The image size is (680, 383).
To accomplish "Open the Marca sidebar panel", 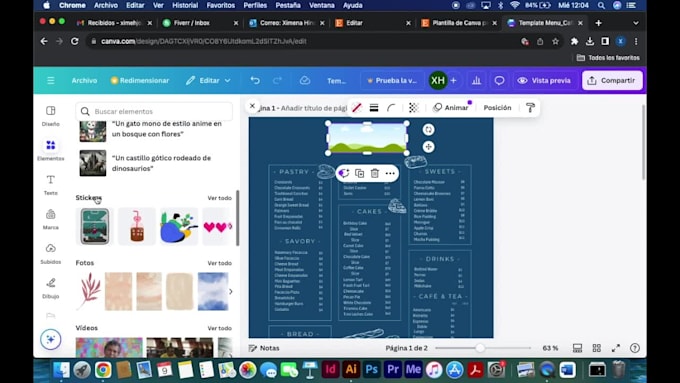I will [51, 219].
